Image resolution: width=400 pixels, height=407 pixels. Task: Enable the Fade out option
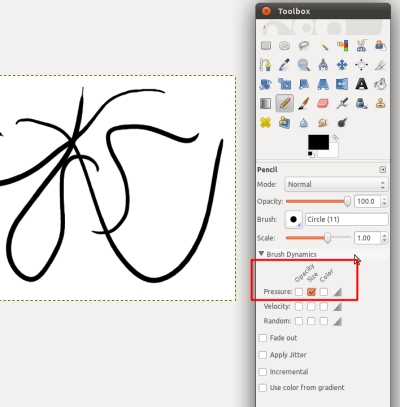(x=263, y=338)
